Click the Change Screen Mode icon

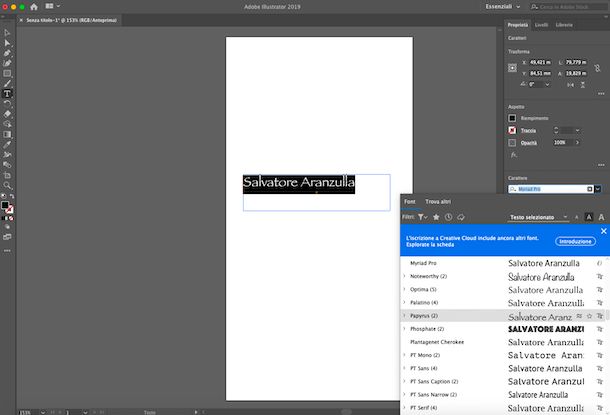(7, 237)
